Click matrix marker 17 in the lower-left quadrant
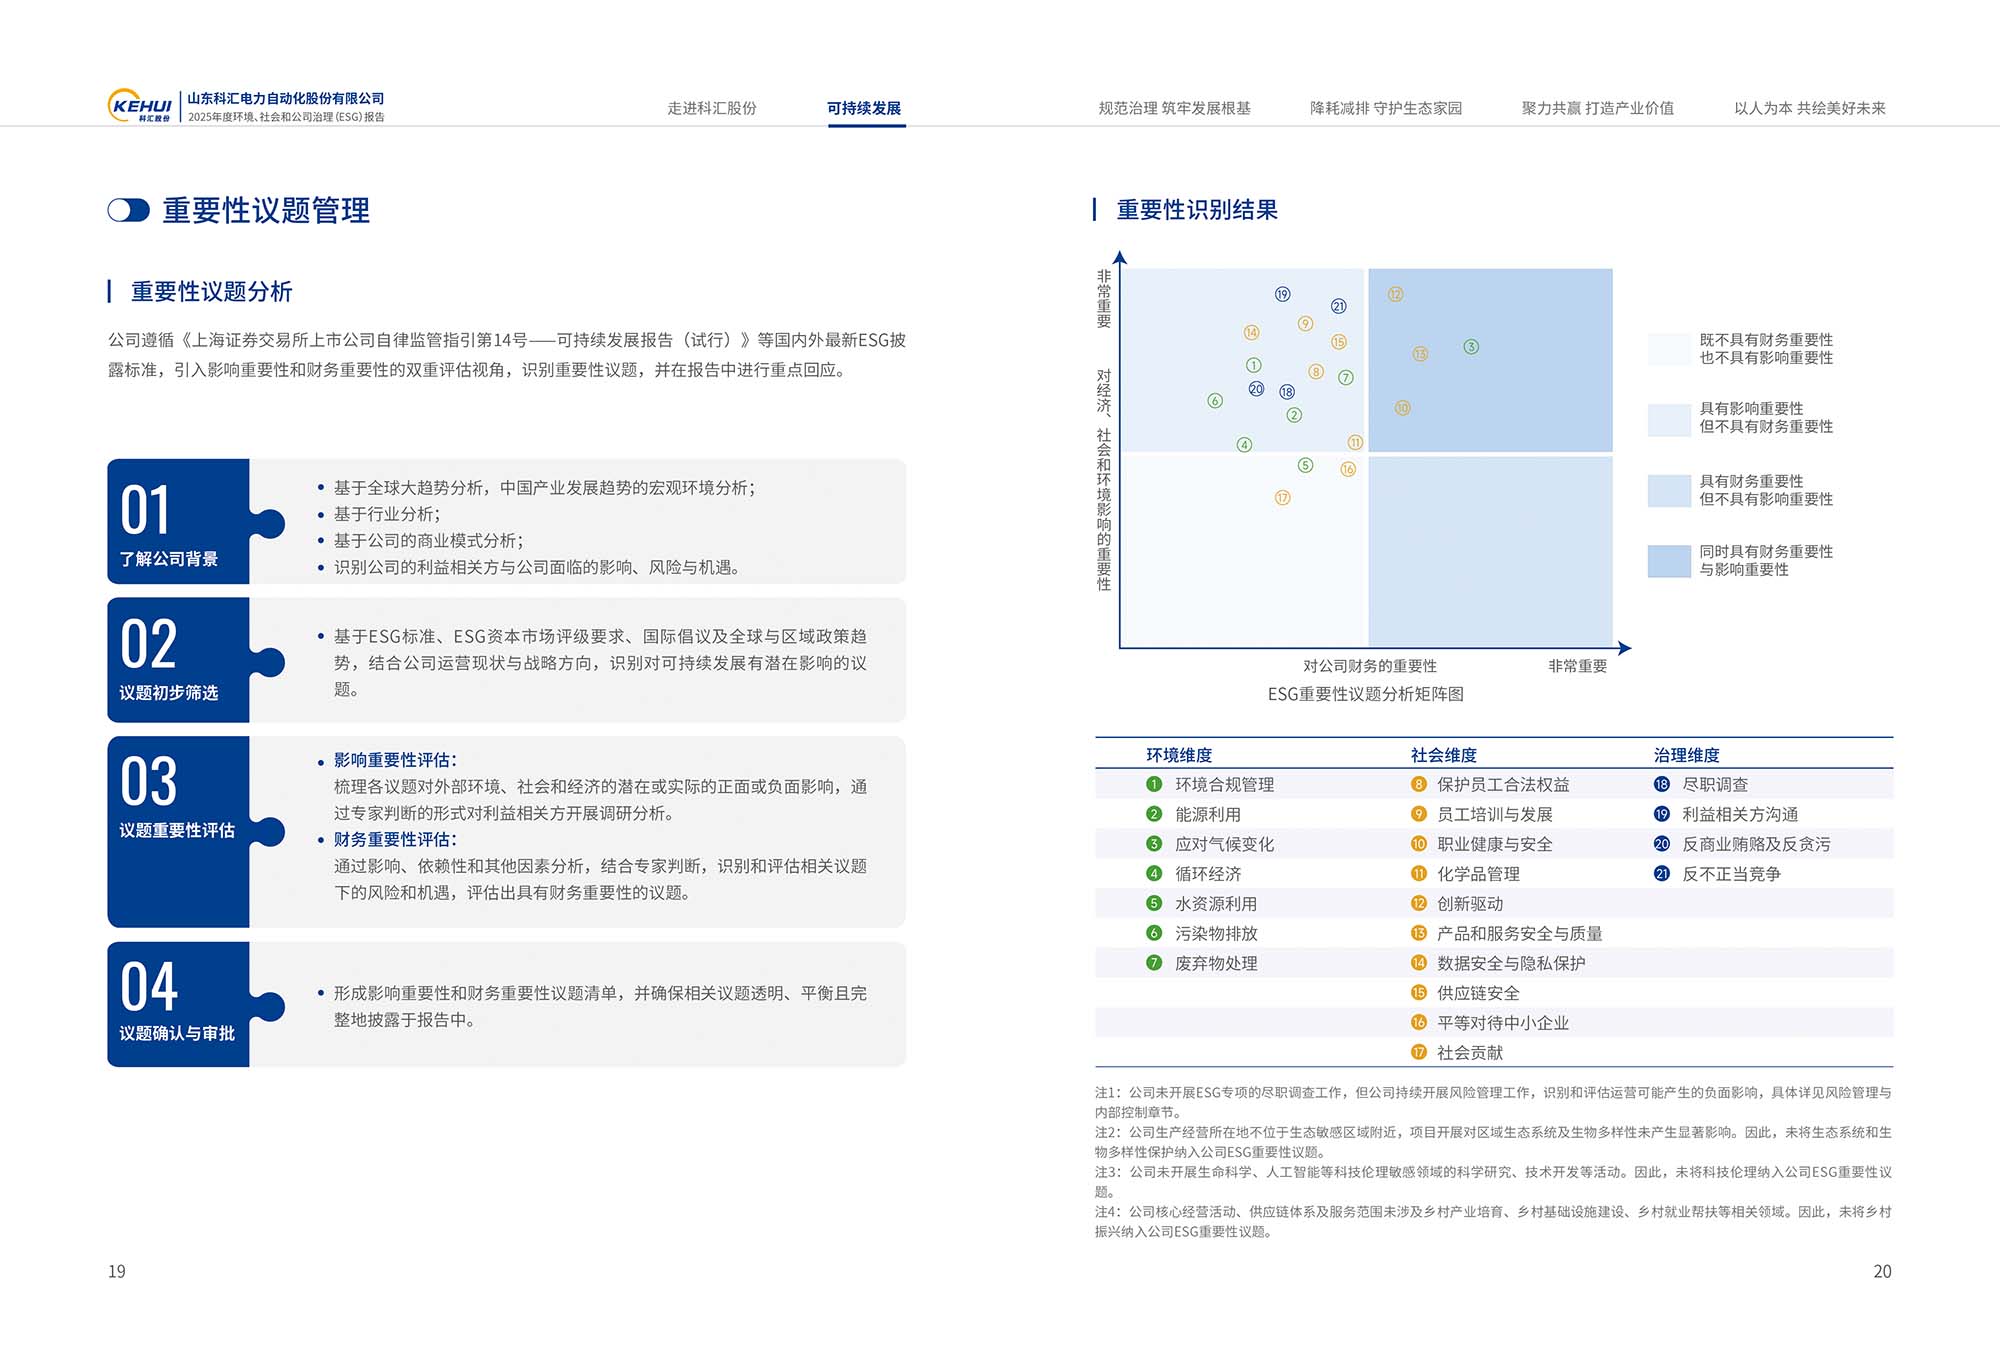This screenshot has width=2000, height=1366. [x=1283, y=498]
